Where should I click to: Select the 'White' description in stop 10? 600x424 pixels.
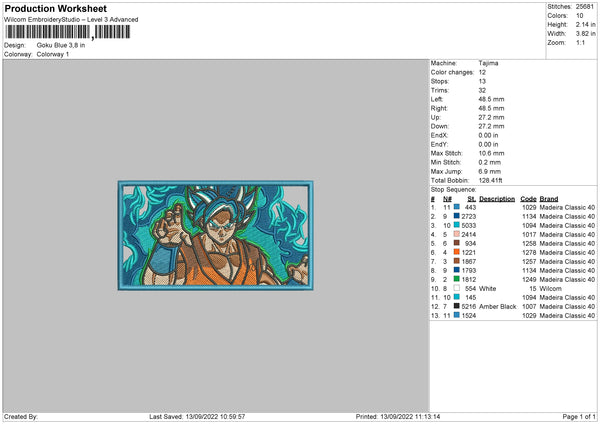(488, 289)
